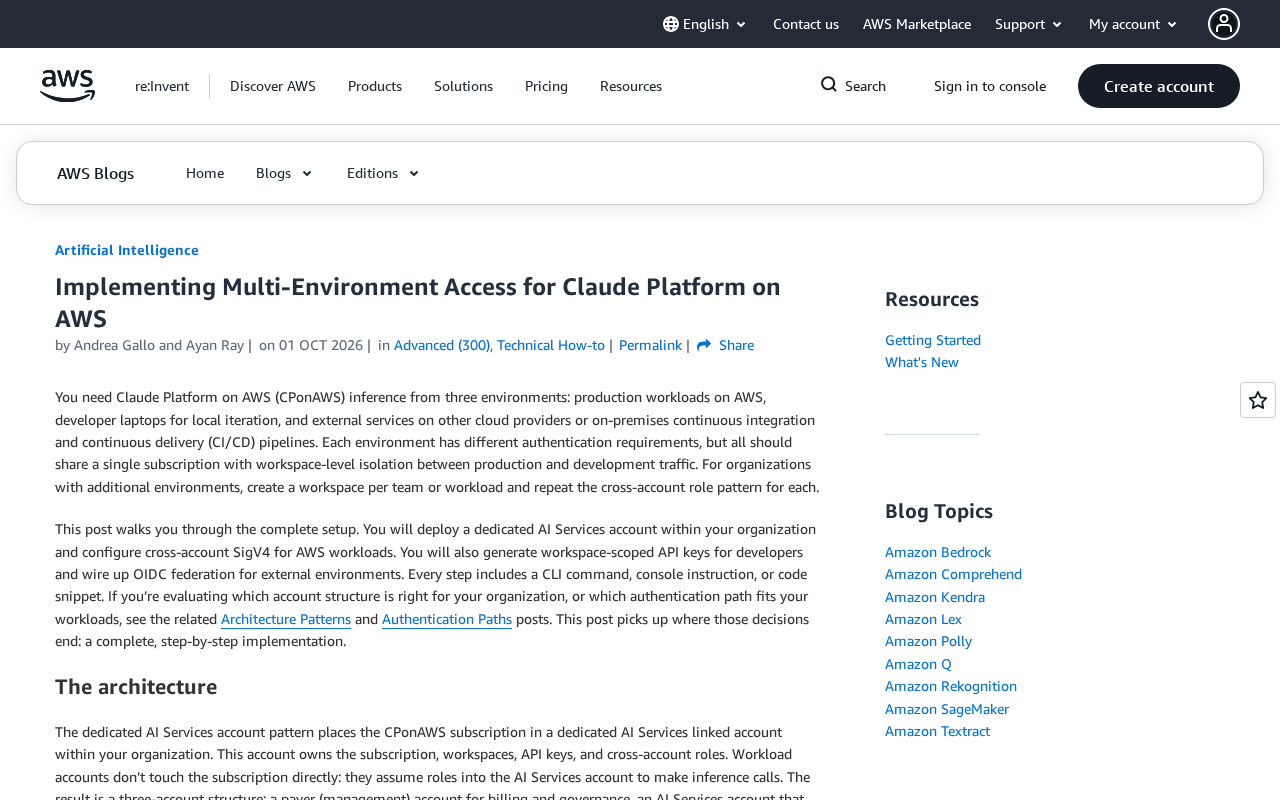Open the Amazon Textract blog topic

[x=937, y=731]
